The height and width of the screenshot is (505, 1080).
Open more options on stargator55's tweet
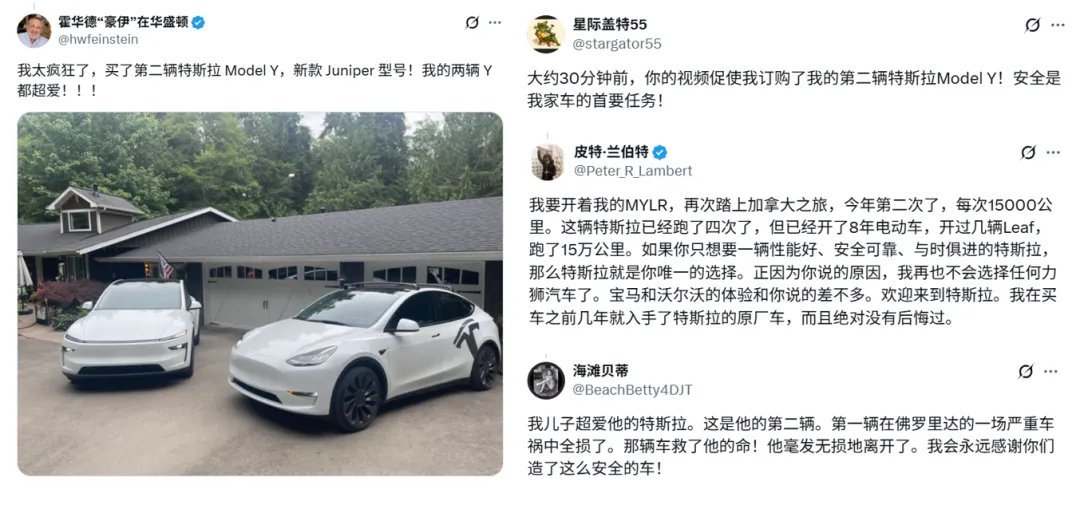1057,25
